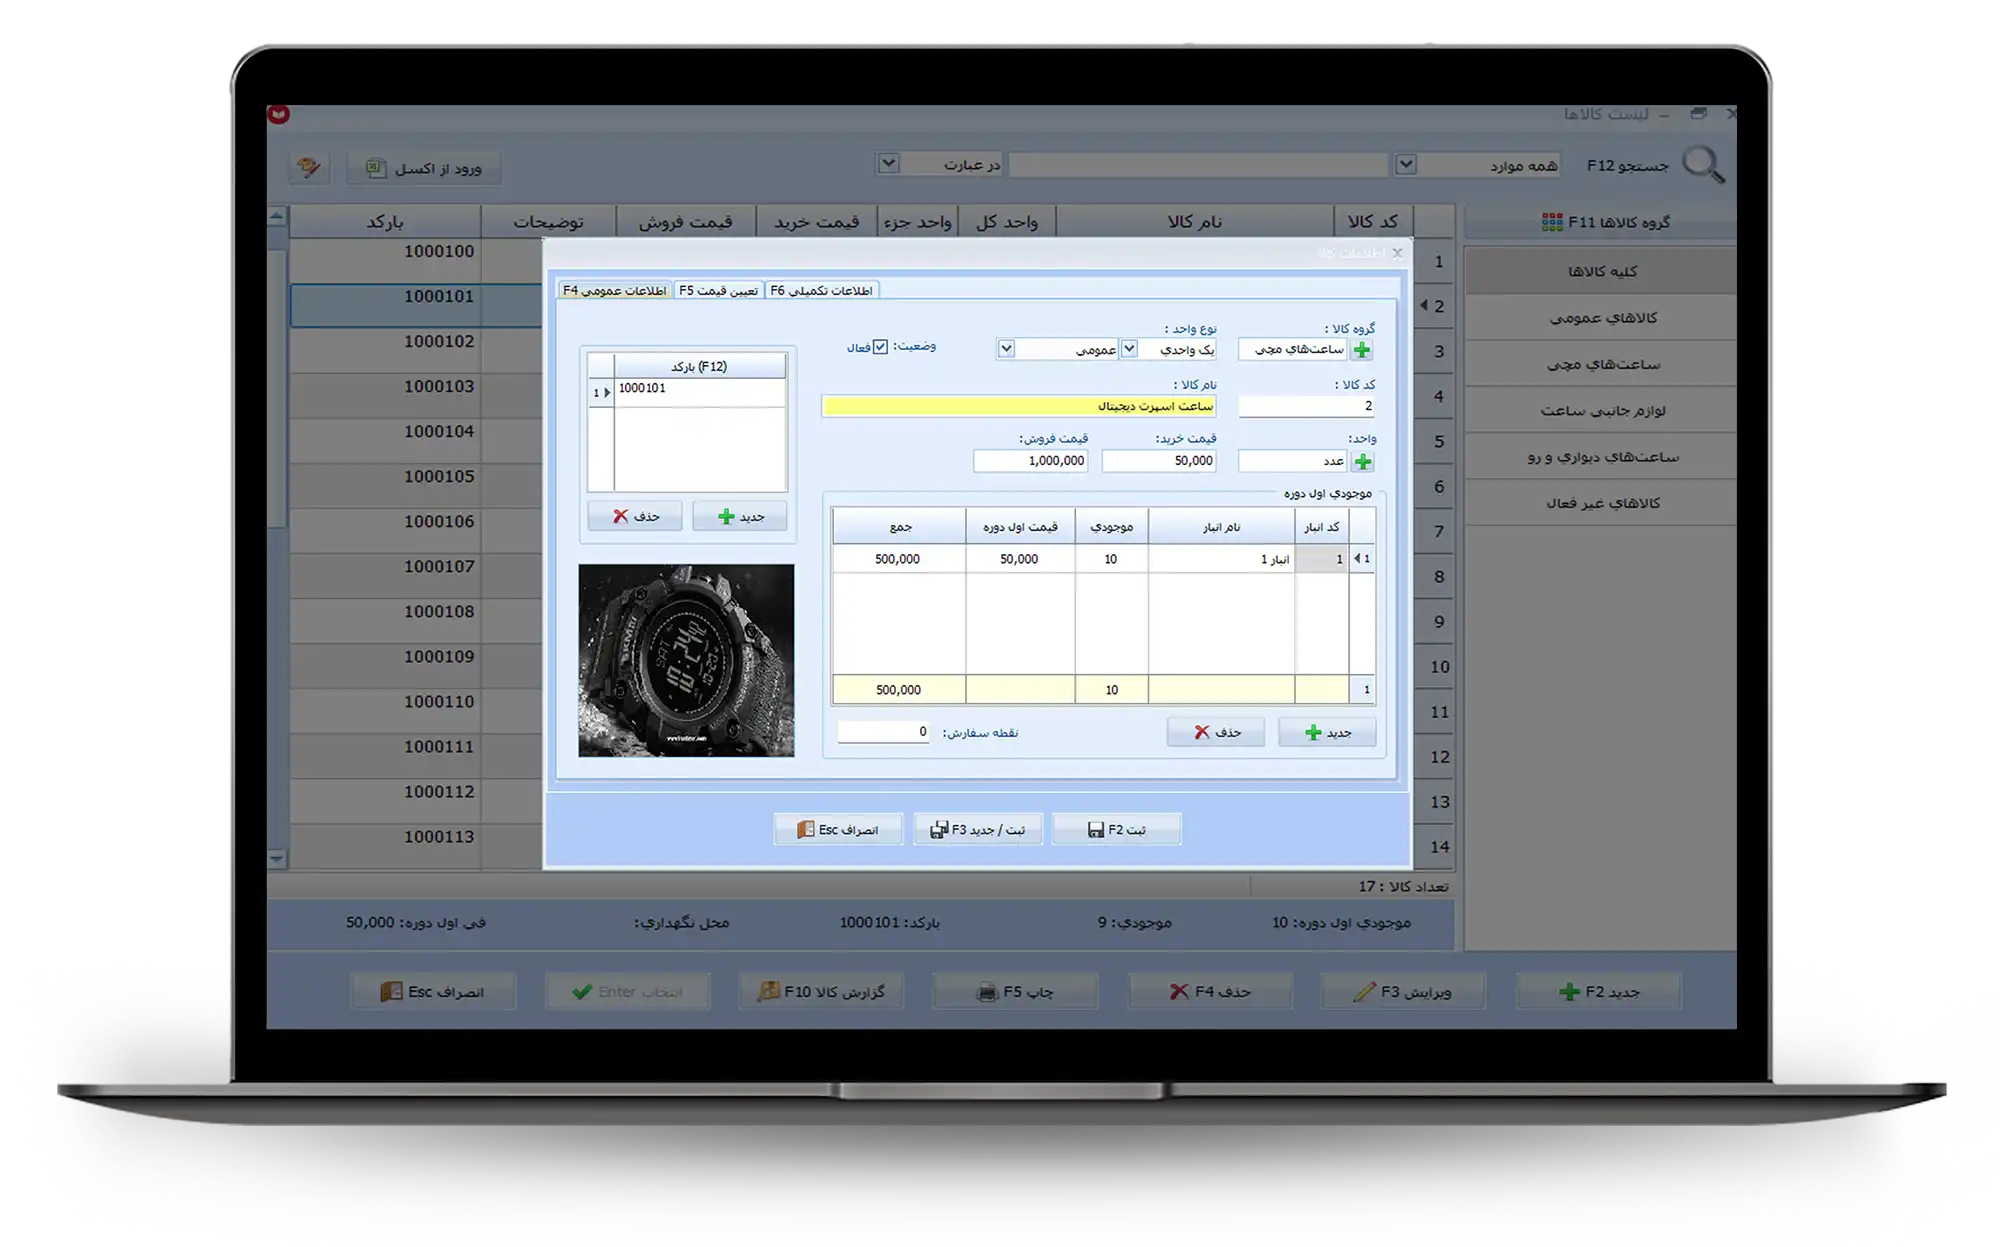
Task: Click 'حذف' button under warehouse stock table
Action: pyautogui.click(x=1216, y=733)
